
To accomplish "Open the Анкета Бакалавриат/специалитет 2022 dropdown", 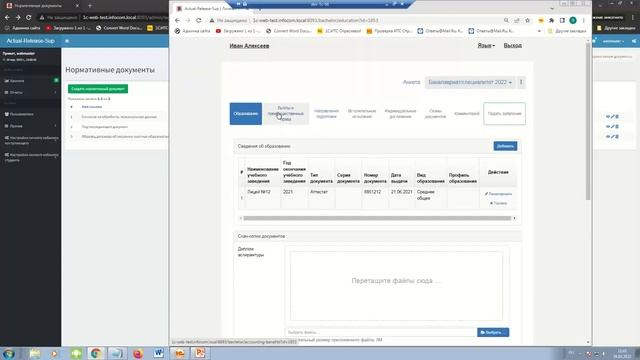I will pyautogui.click(x=469, y=82).
